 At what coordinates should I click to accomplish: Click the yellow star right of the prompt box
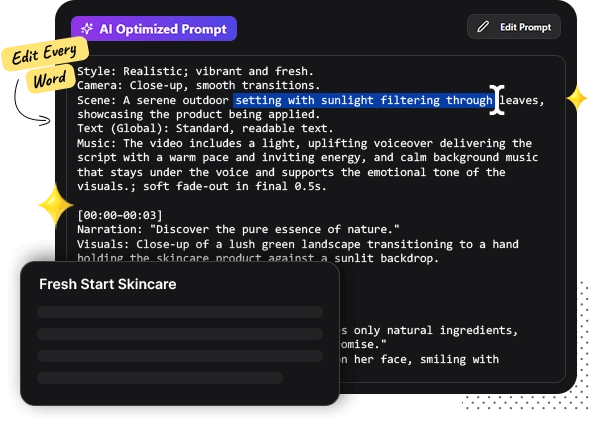click(576, 98)
